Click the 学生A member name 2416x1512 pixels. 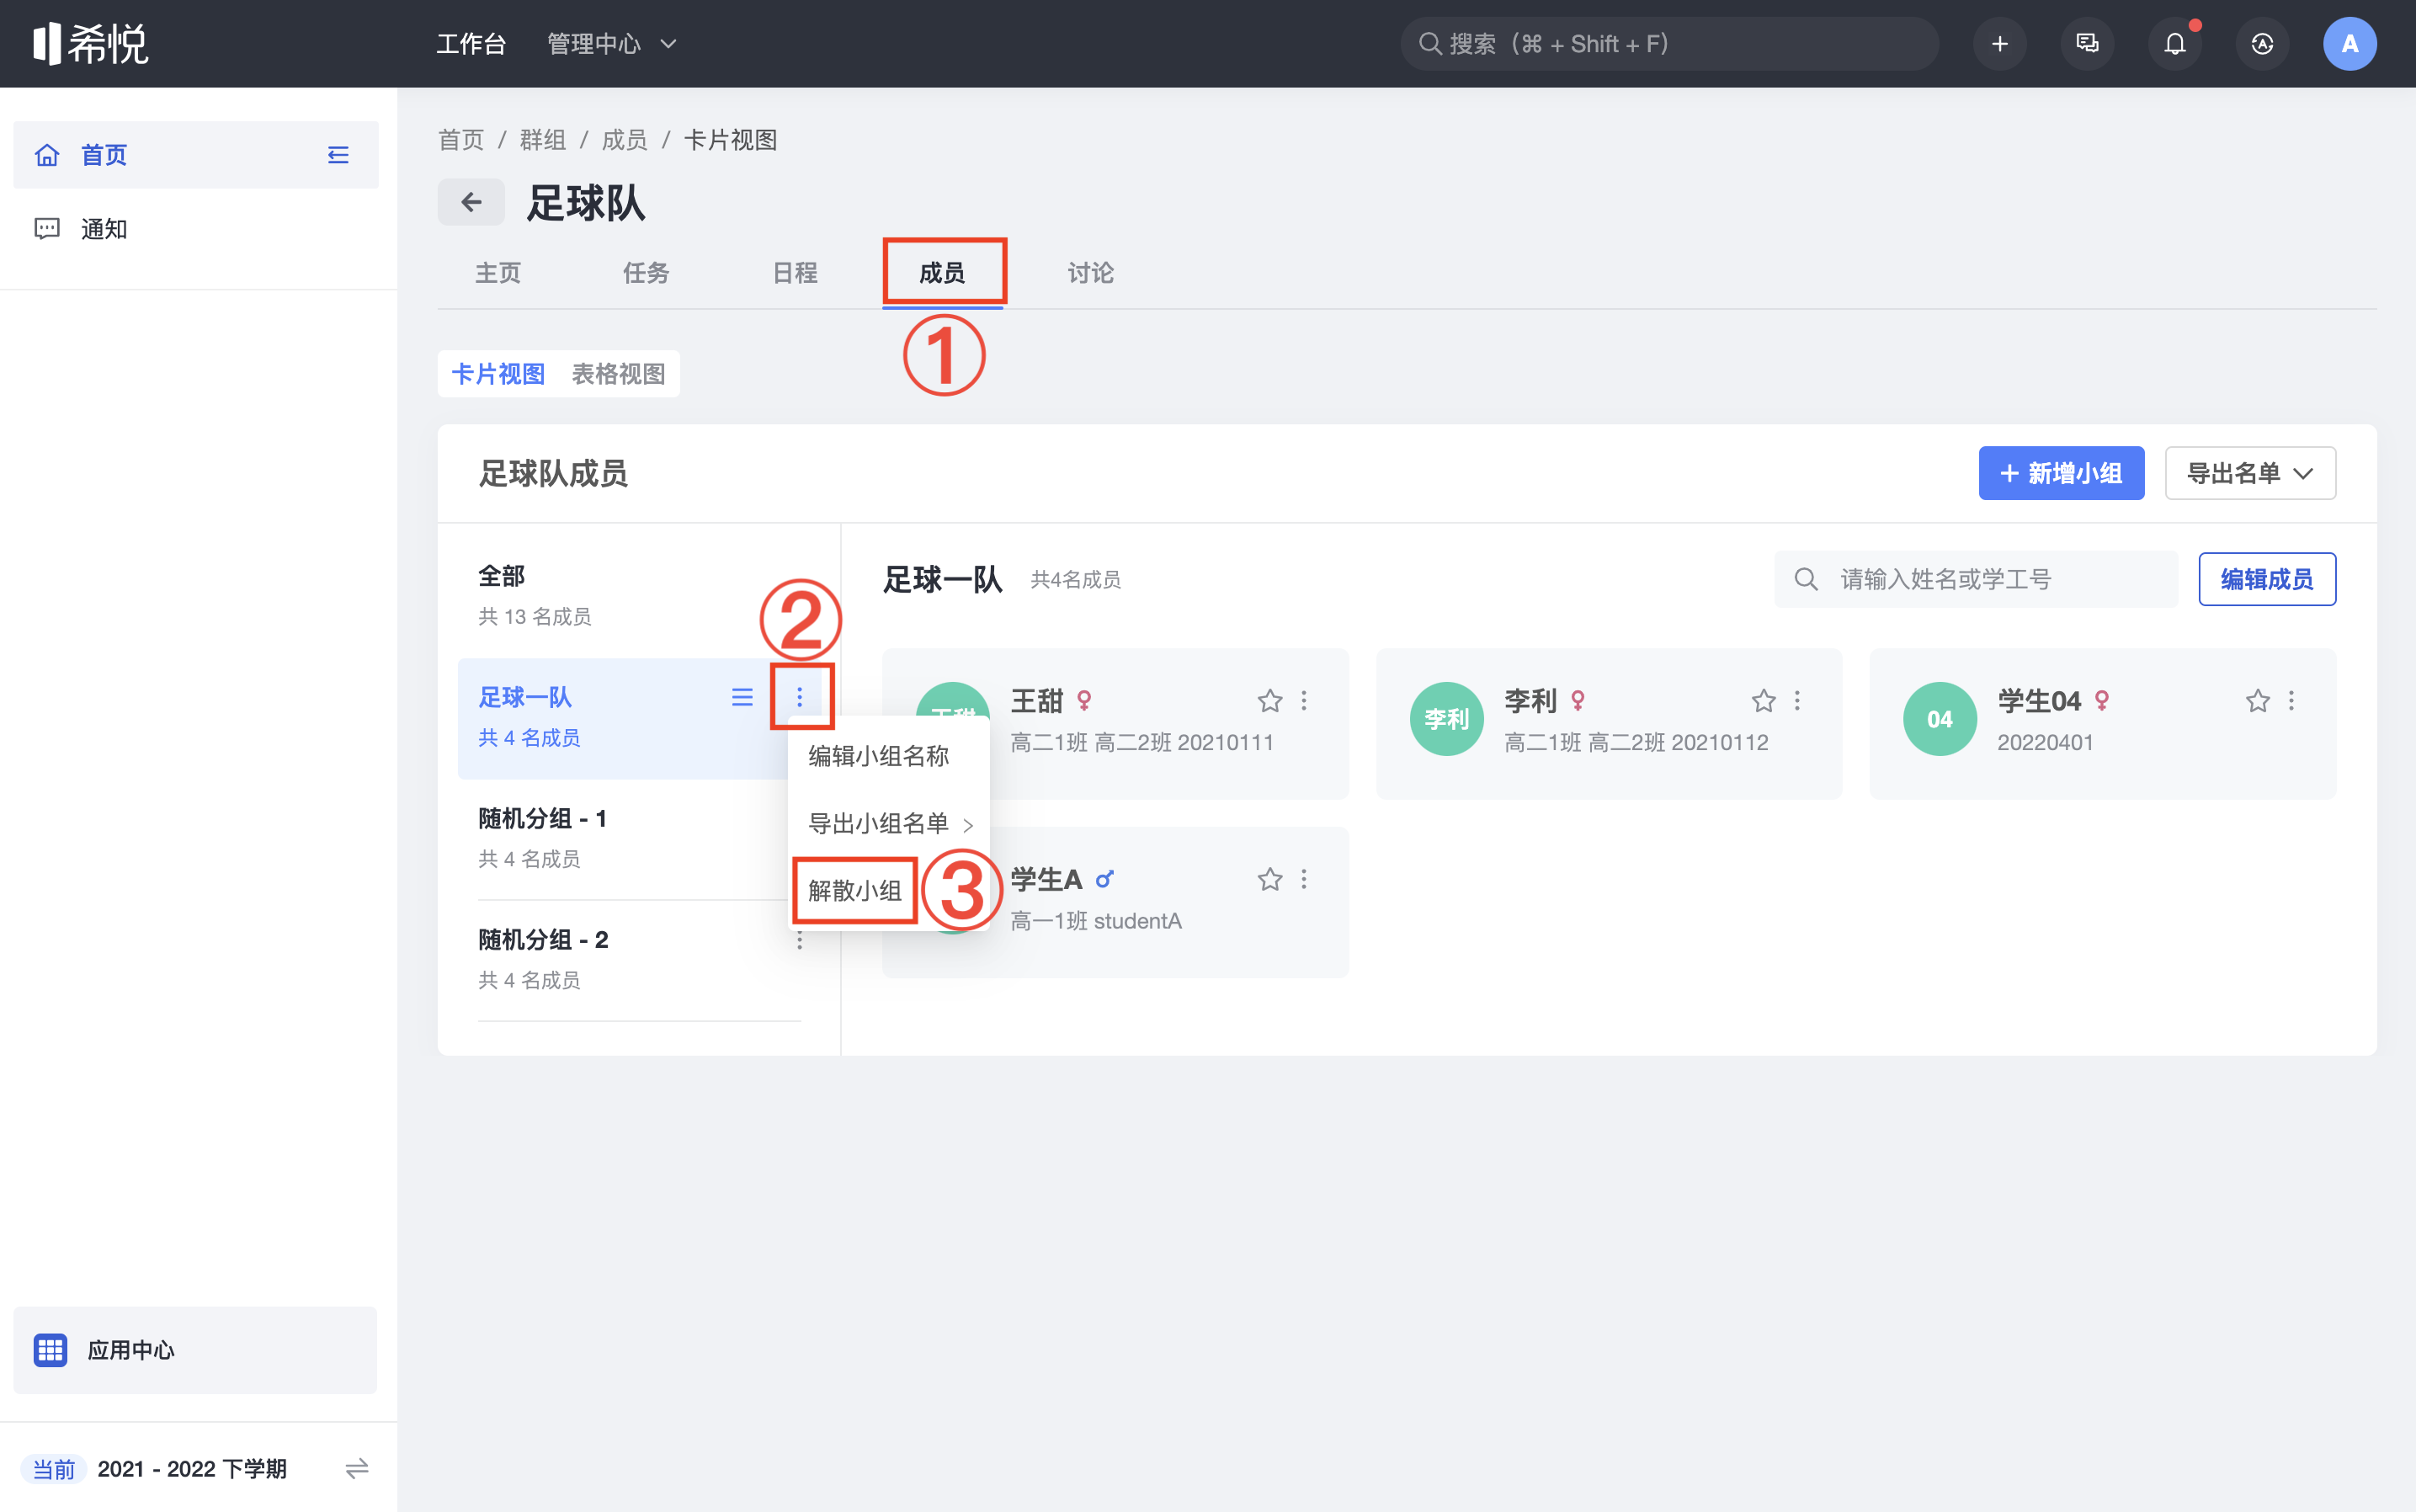tap(1046, 879)
